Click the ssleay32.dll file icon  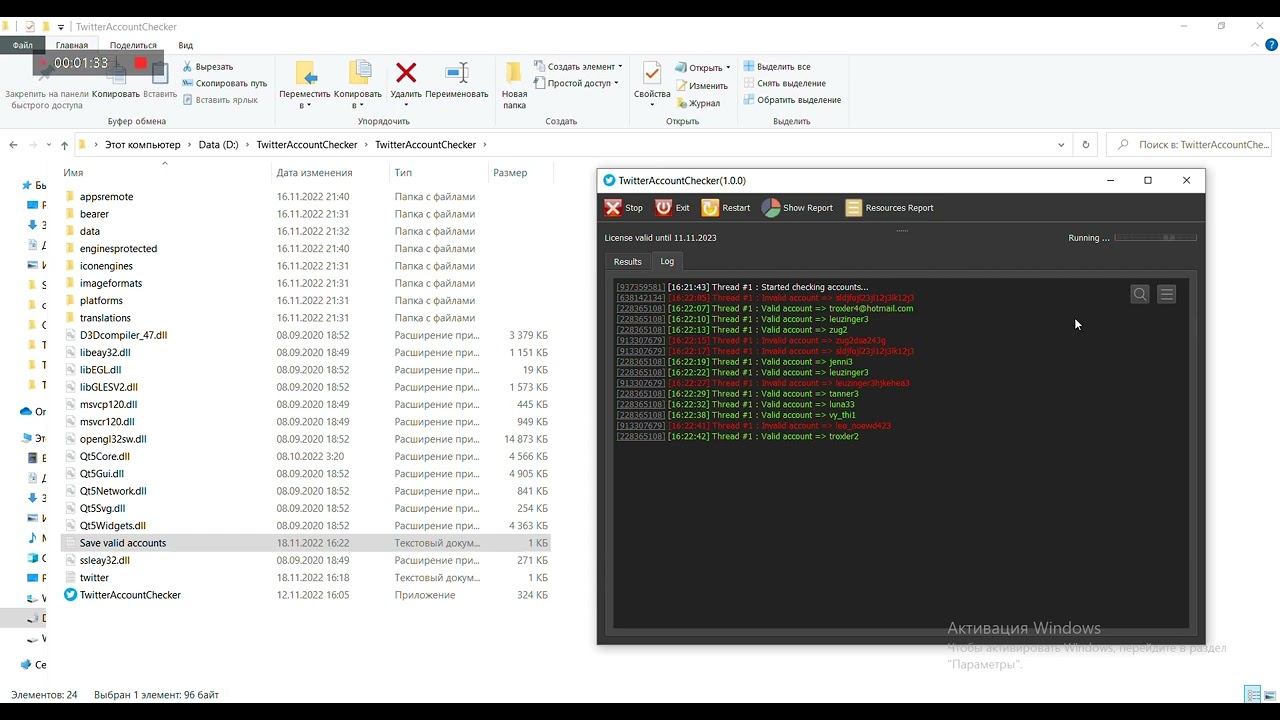[70, 560]
